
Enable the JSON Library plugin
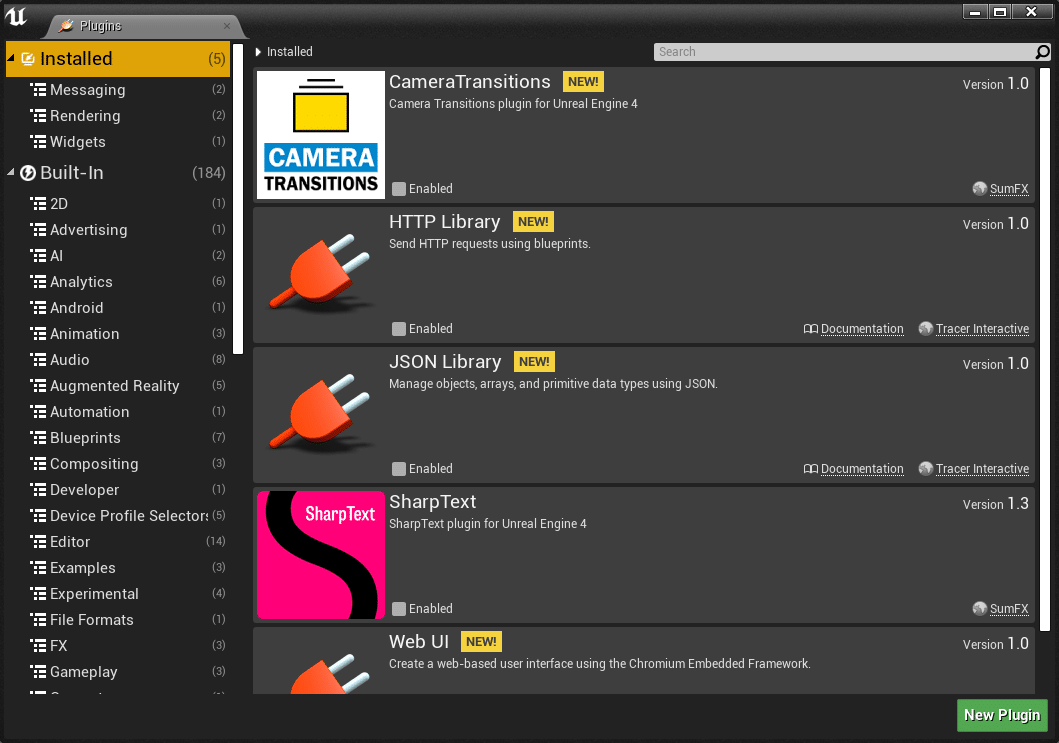(x=396, y=468)
